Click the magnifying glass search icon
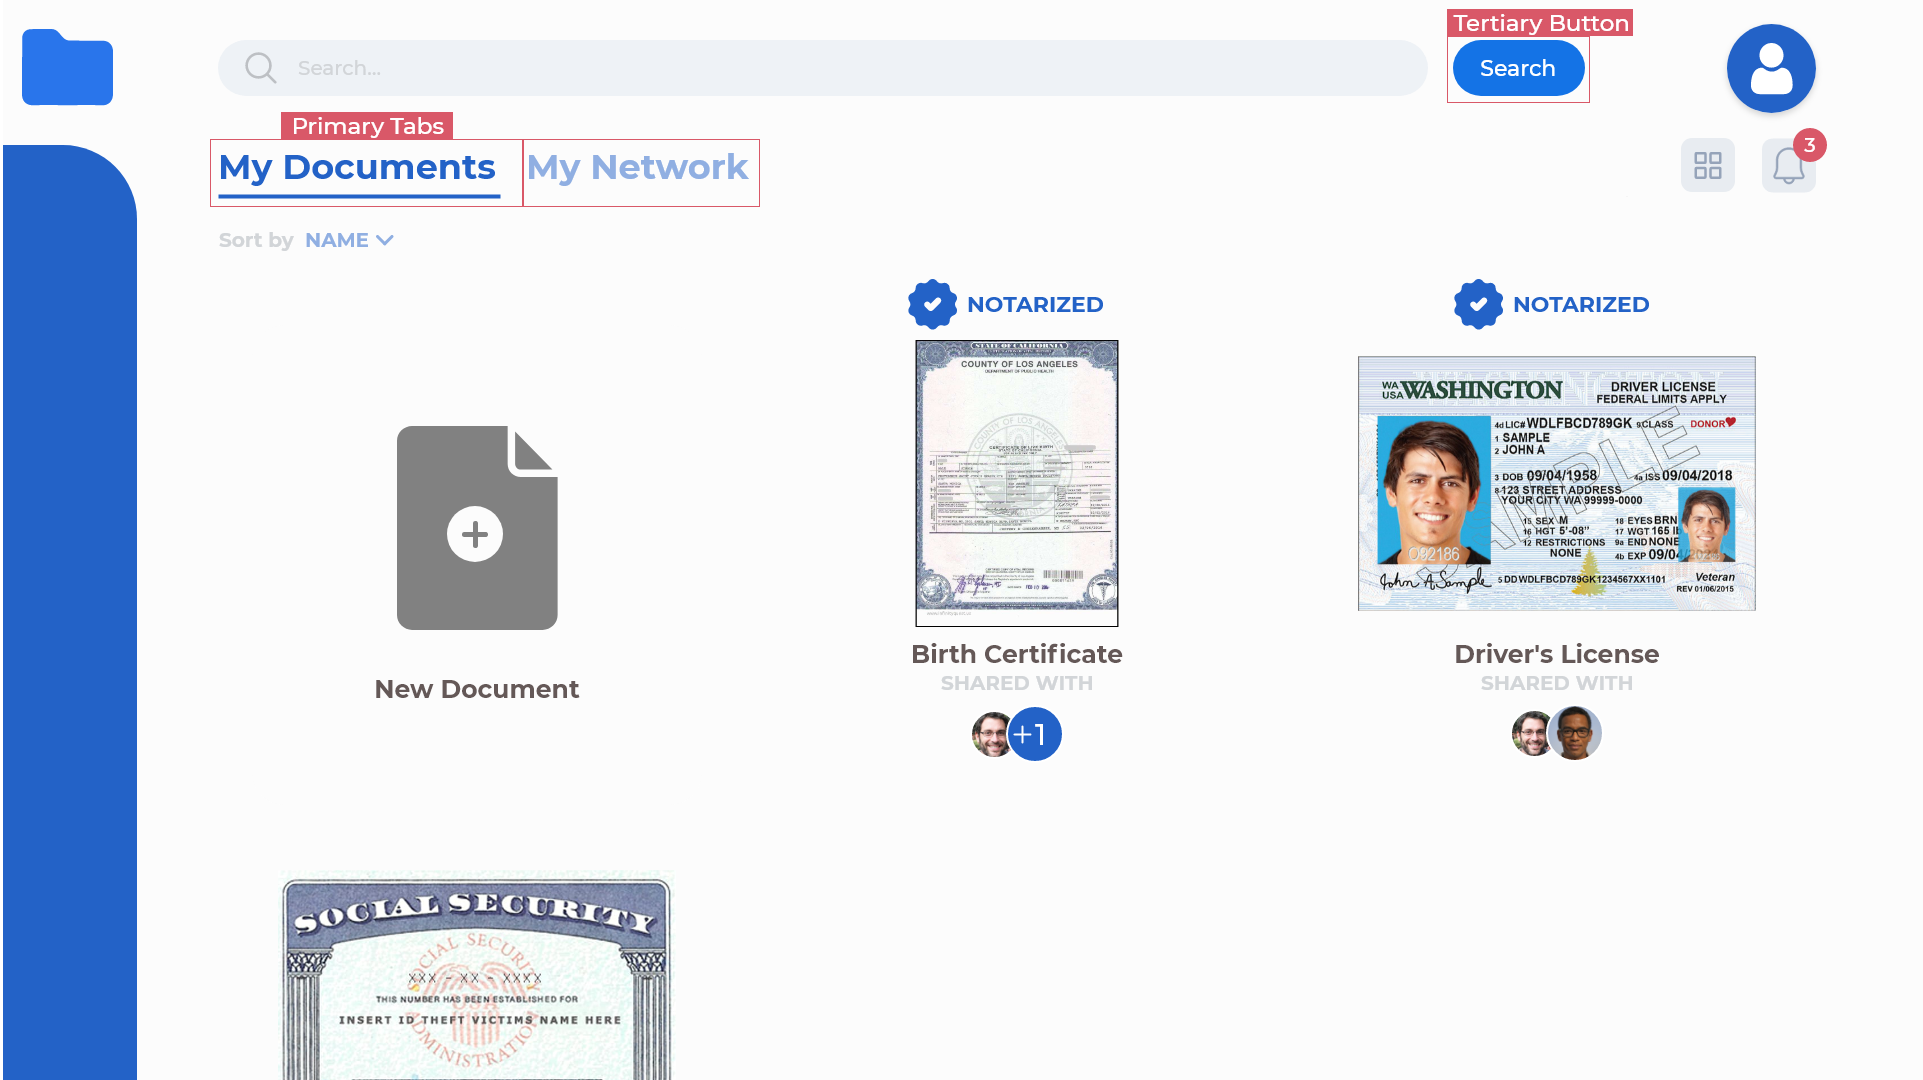The height and width of the screenshot is (1080, 1923). pos(260,68)
